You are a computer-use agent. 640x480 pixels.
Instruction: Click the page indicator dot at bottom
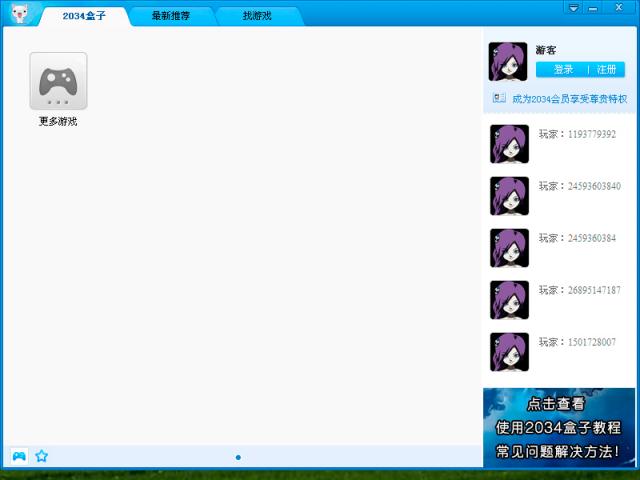(x=238, y=458)
